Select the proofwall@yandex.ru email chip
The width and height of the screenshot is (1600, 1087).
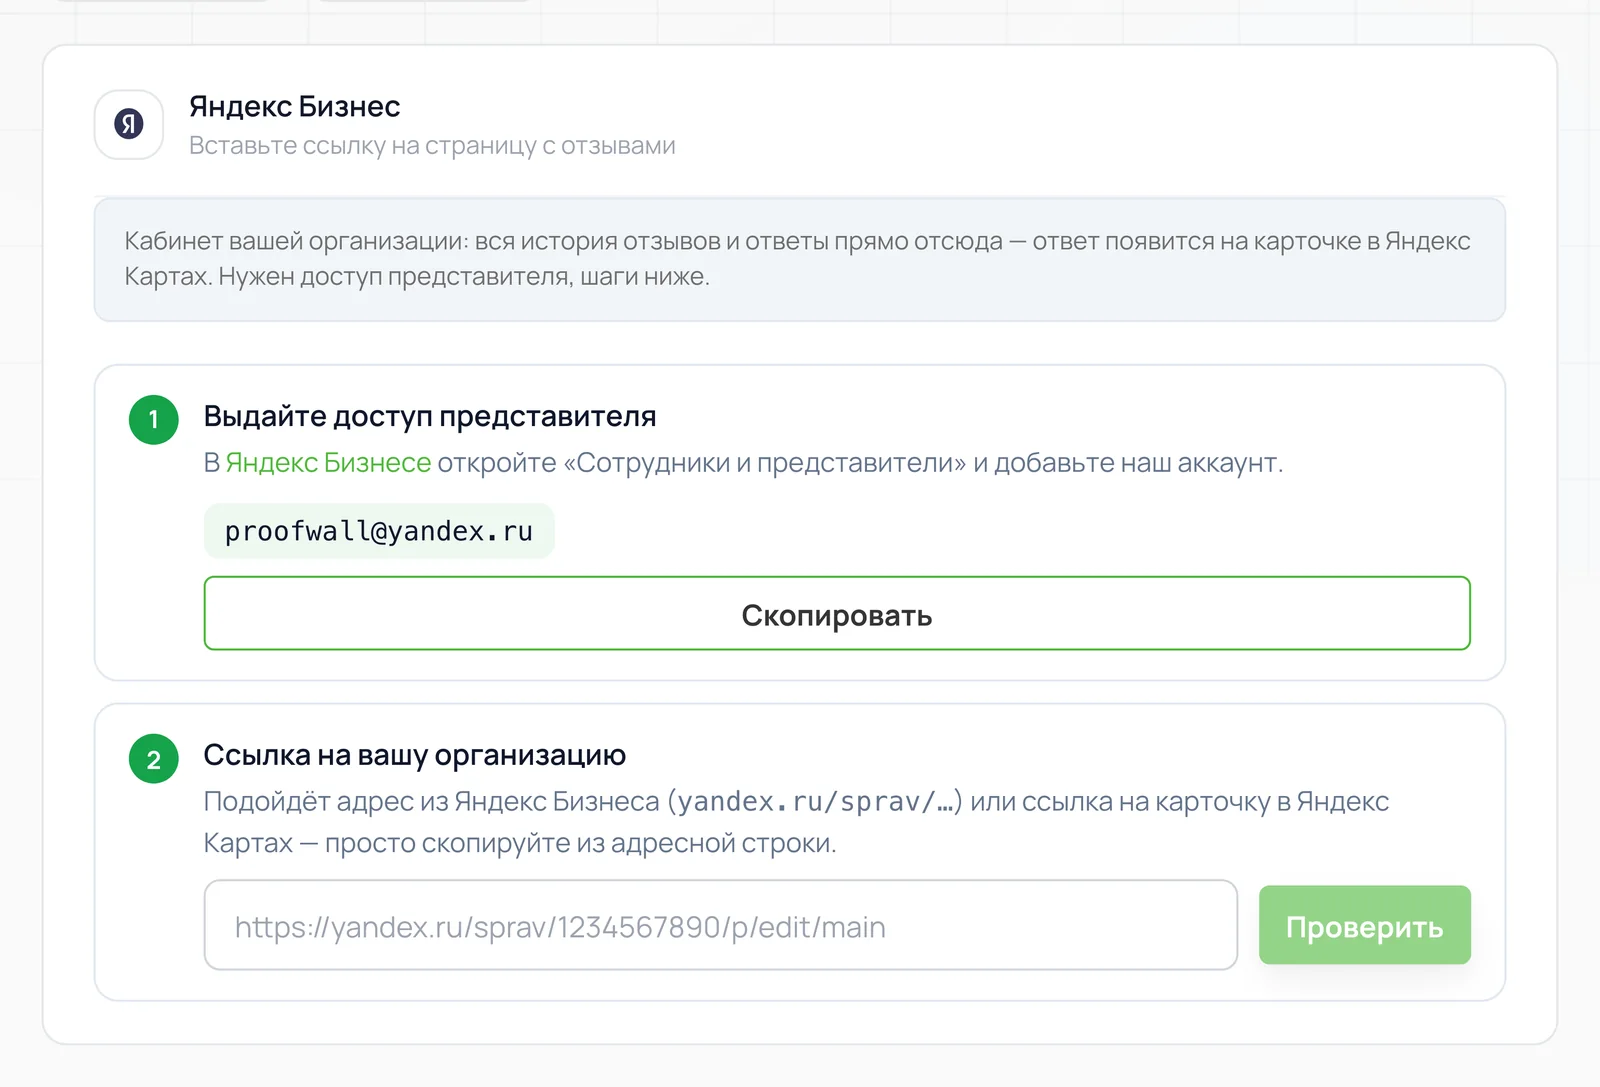pos(379,531)
